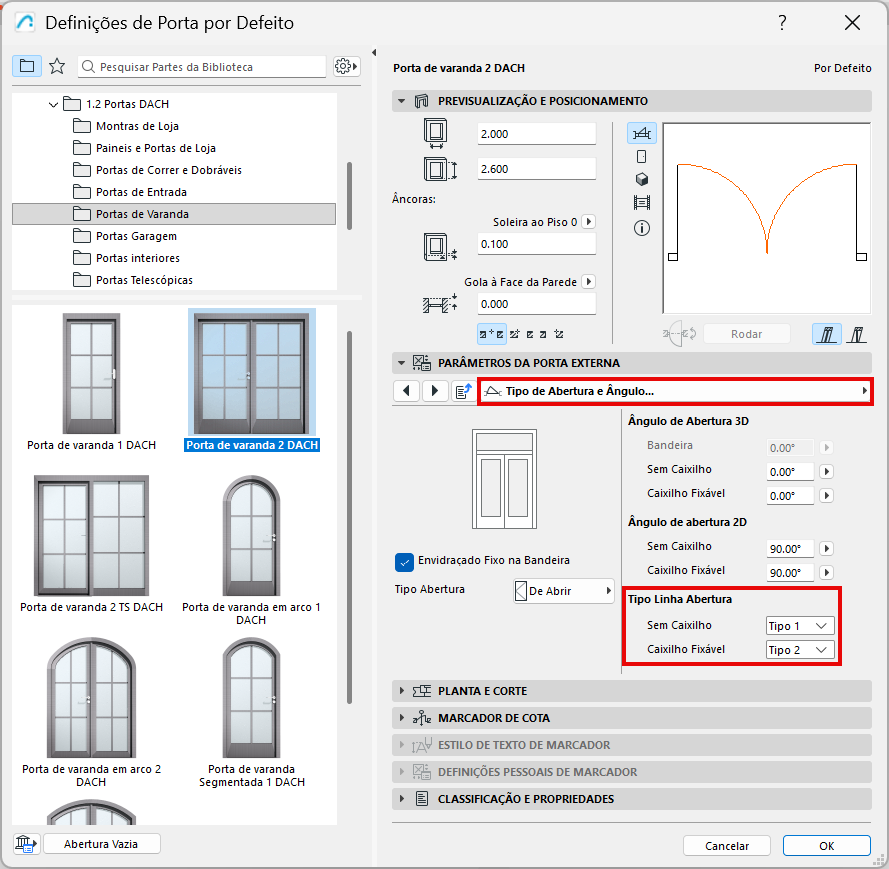Collapse the library browser panel arrow
The image size is (889, 869).
[374, 53]
